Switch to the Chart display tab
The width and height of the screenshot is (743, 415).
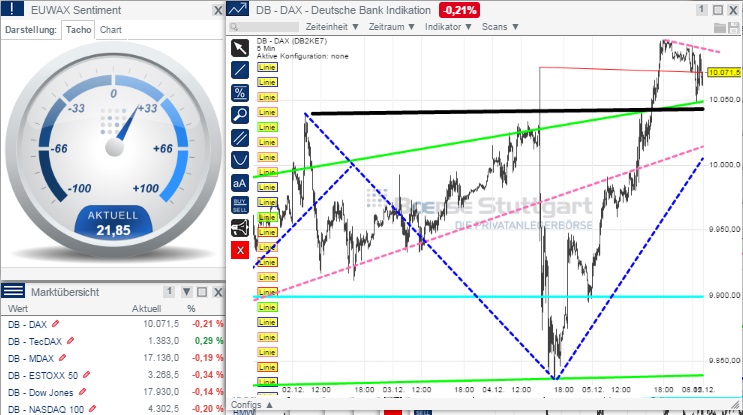[x=110, y=29]
